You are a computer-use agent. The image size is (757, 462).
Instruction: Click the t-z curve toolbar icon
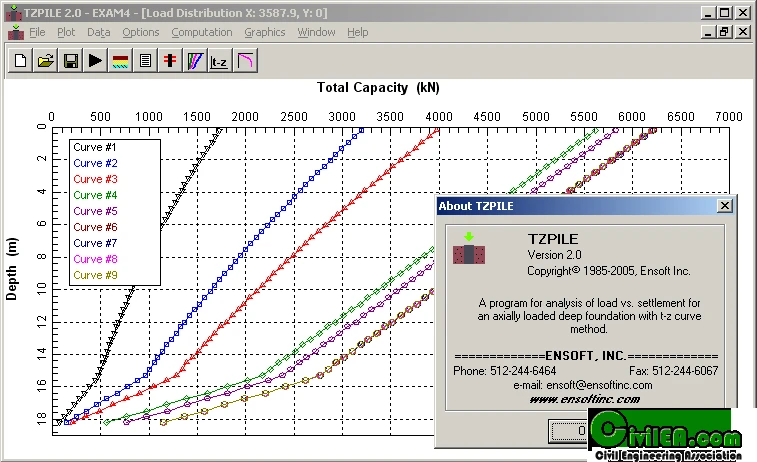(220, 61)
